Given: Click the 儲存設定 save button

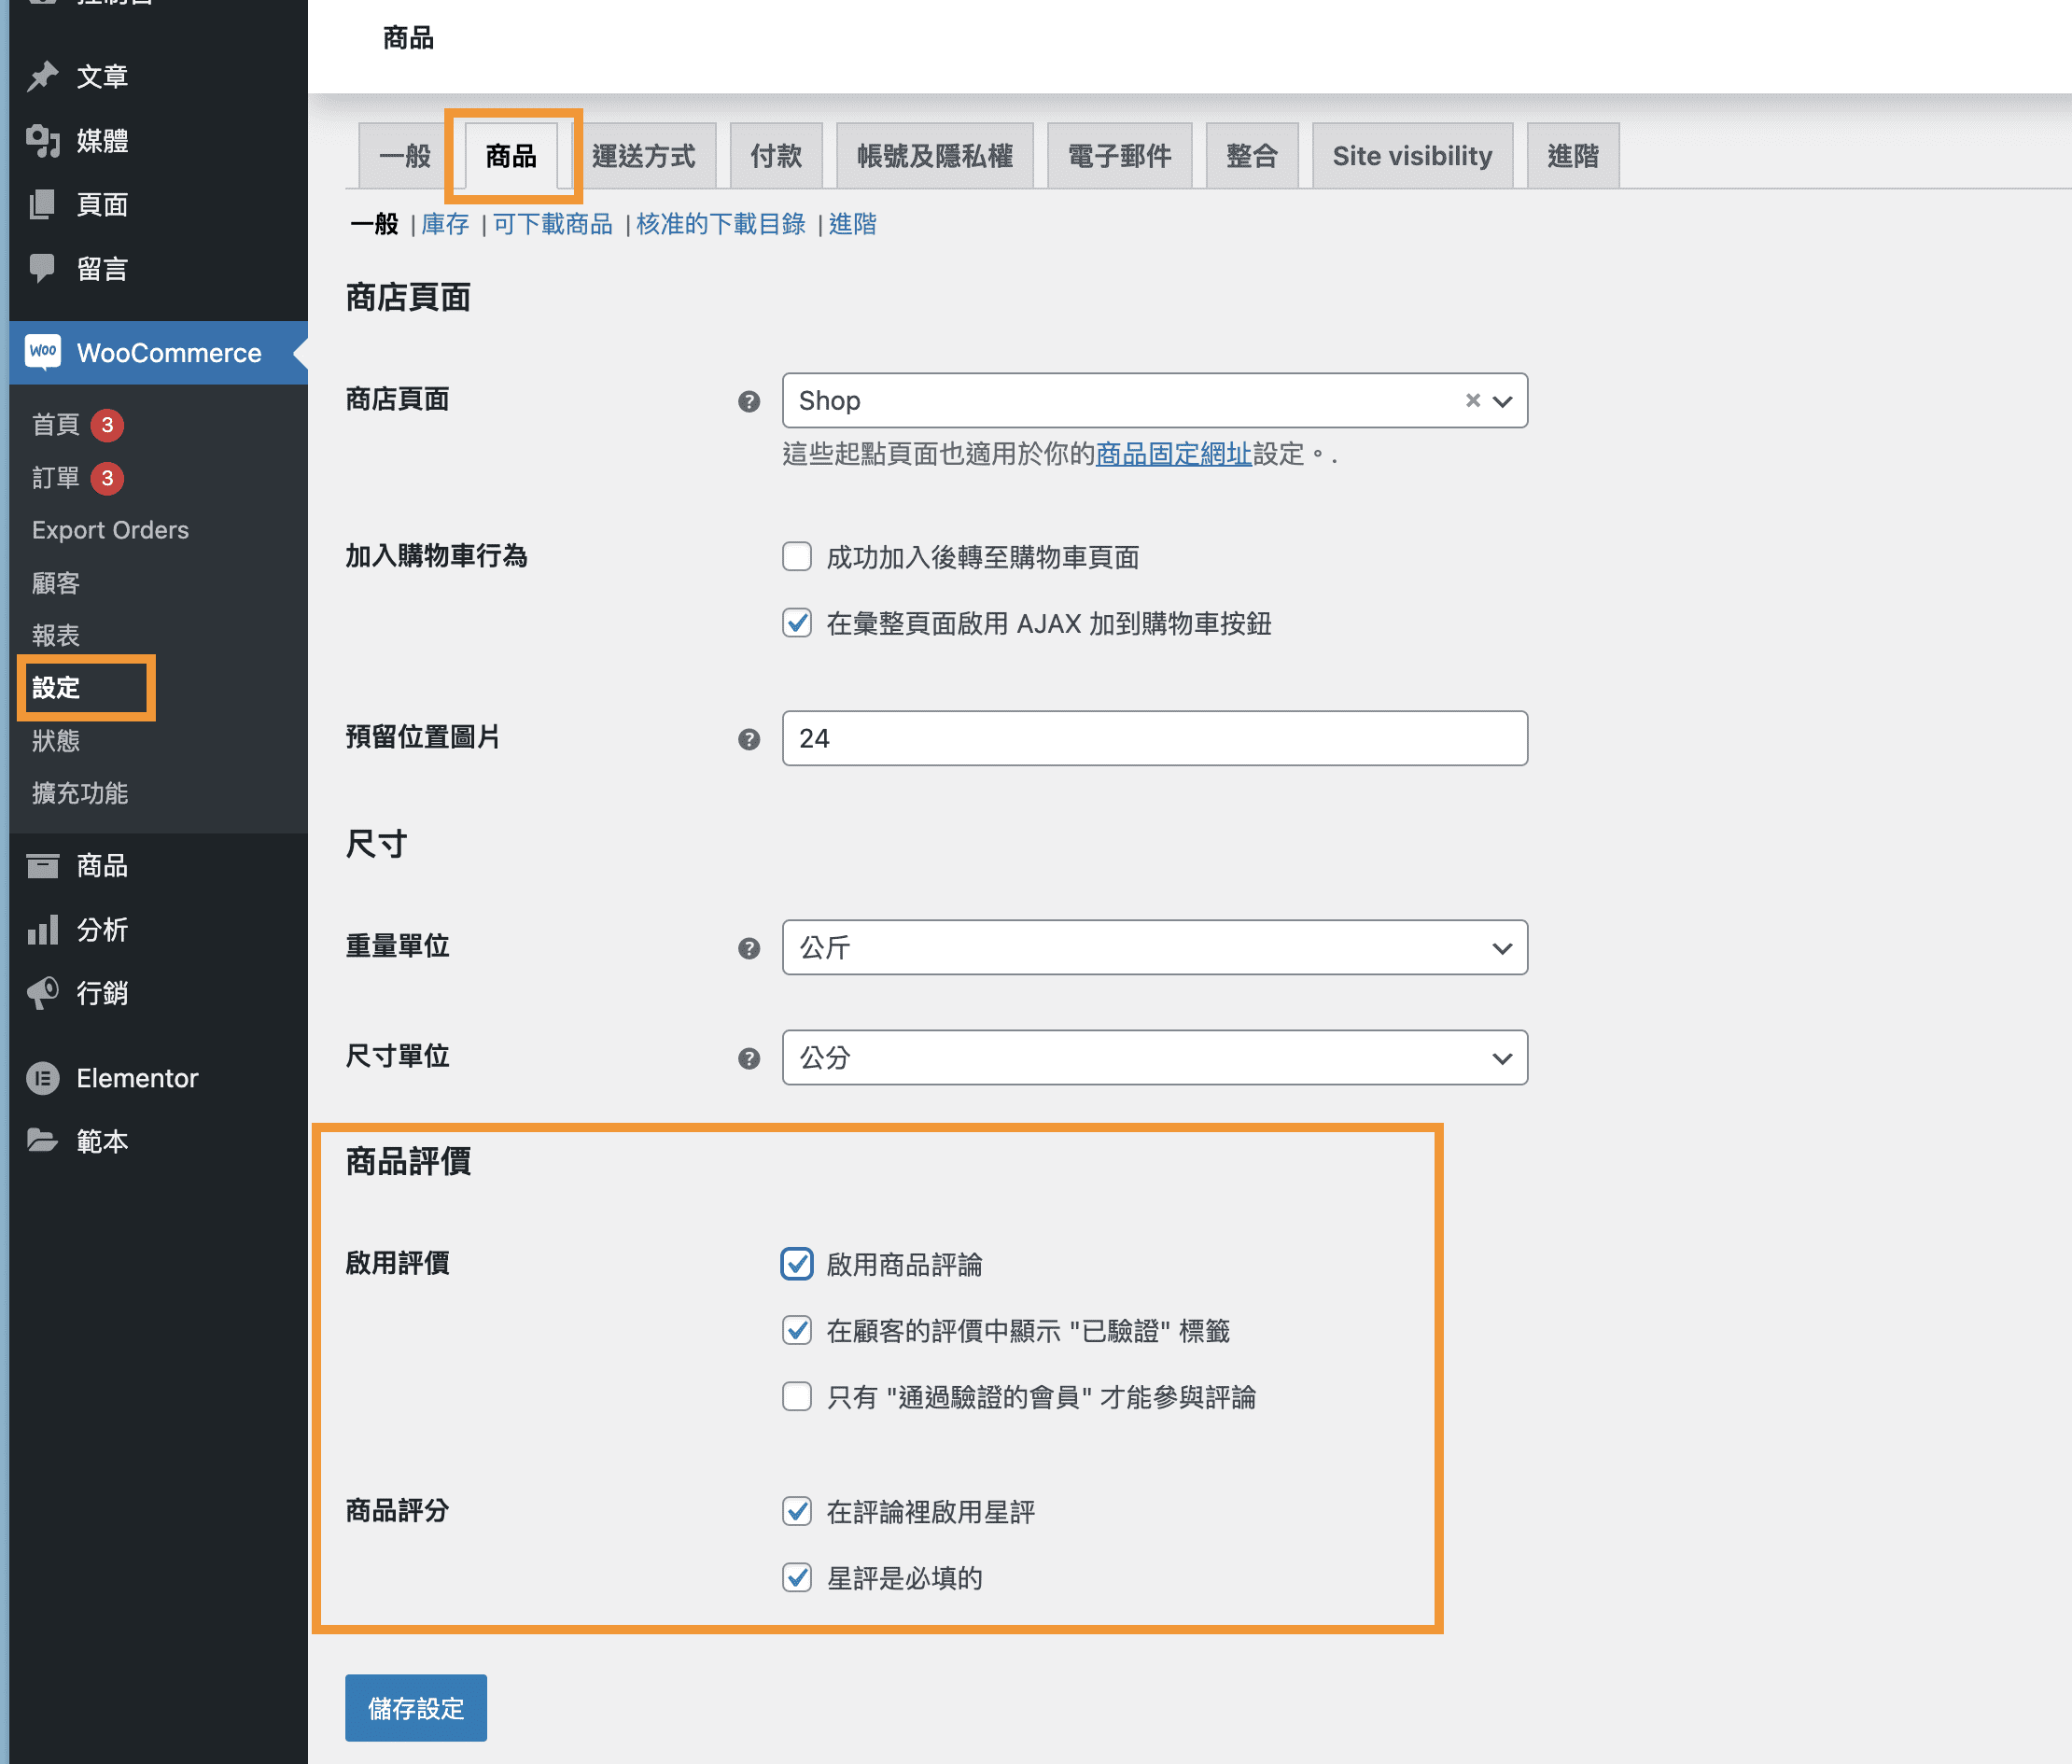Looking at the screenshot, I should pos(416,1708).
